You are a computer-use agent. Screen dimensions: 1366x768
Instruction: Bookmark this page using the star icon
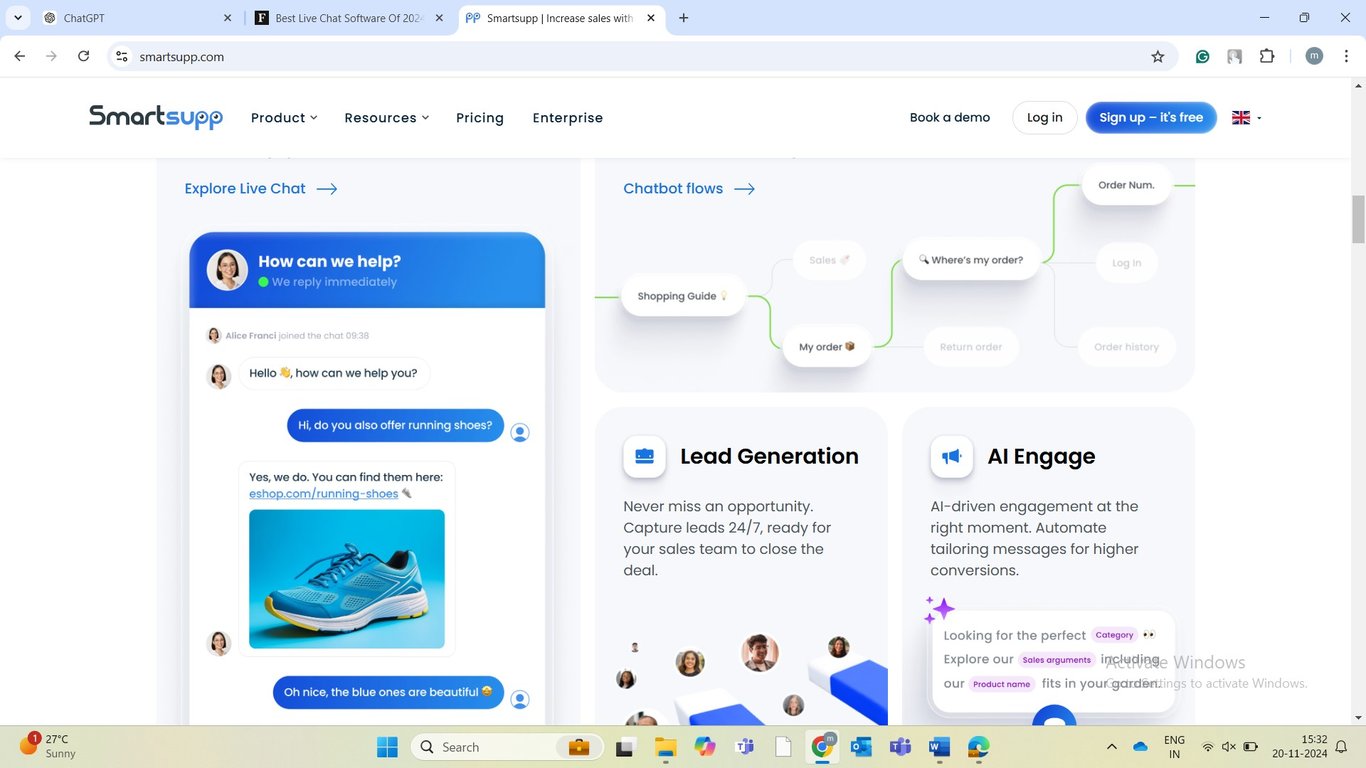pos(1157,57)
